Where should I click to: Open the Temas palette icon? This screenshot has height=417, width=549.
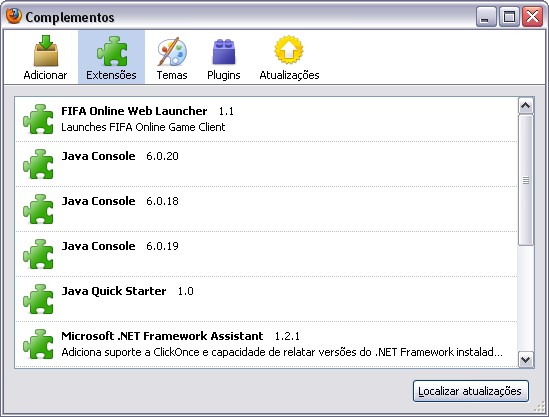pos(172,51)
